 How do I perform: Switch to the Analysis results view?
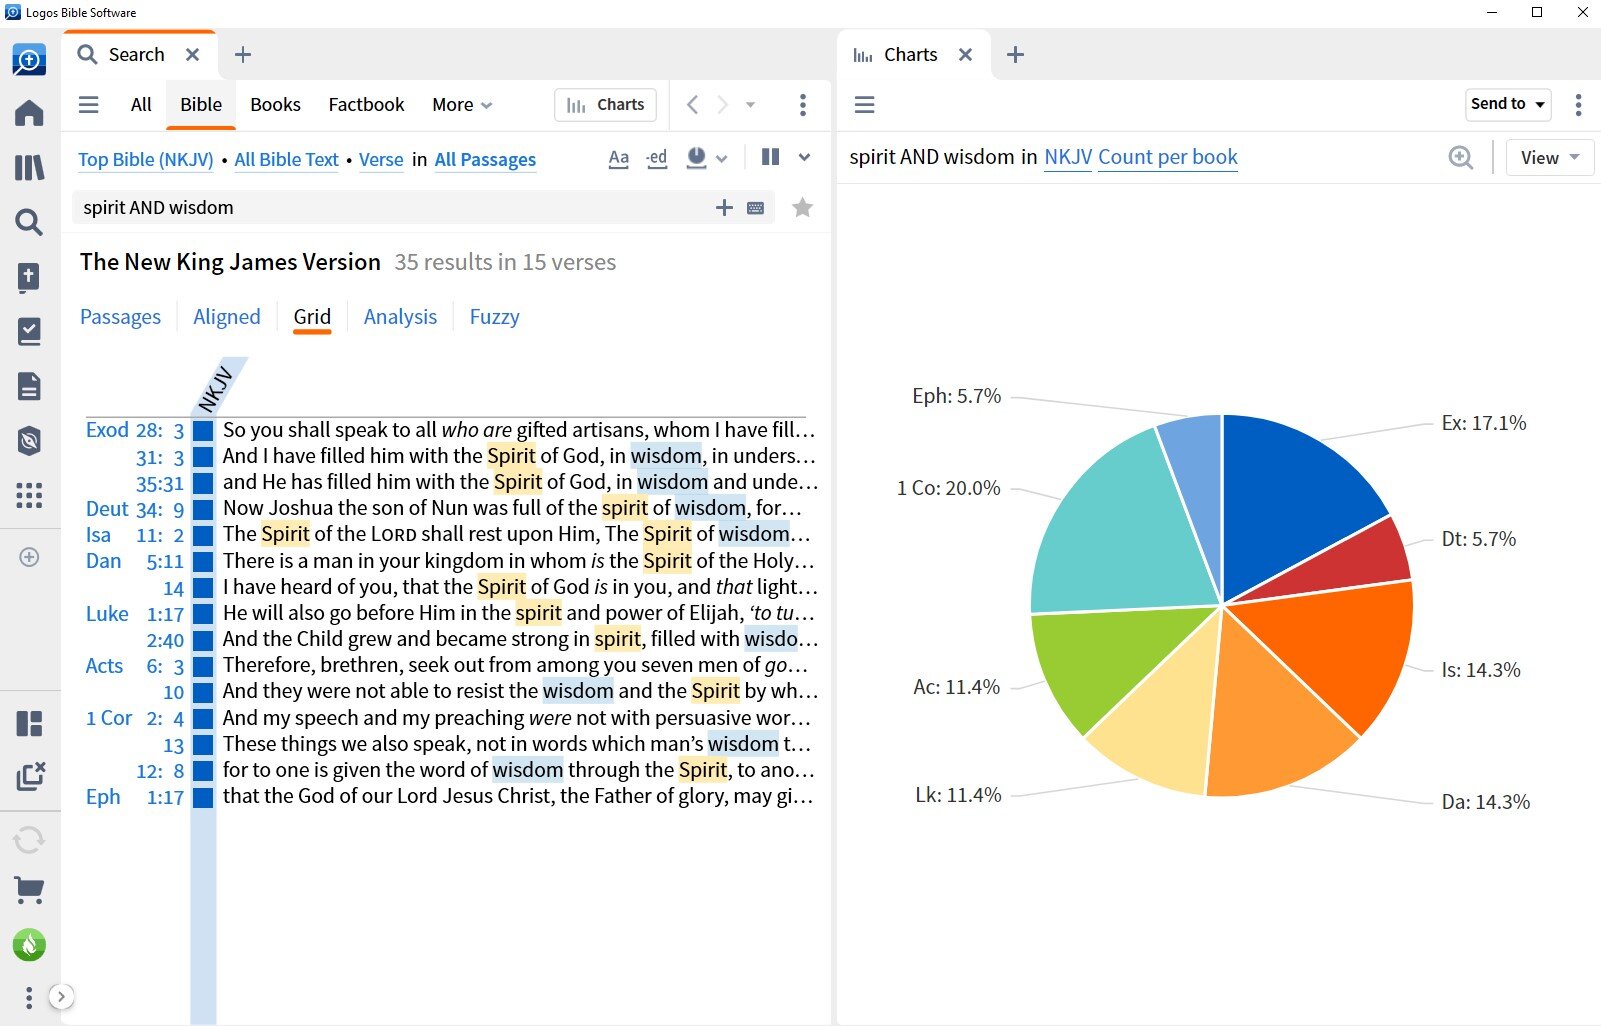point(400,317)
